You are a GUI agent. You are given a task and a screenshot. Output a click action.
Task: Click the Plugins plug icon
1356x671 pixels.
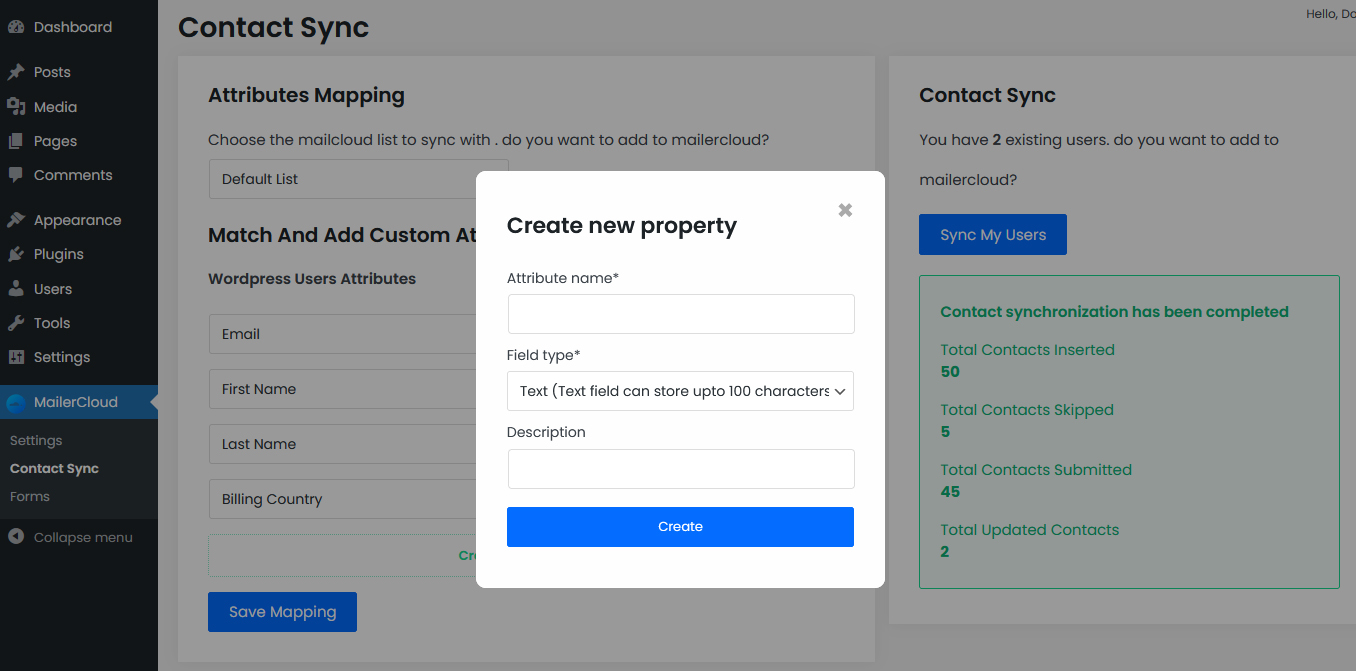click(x=16, y=254)
